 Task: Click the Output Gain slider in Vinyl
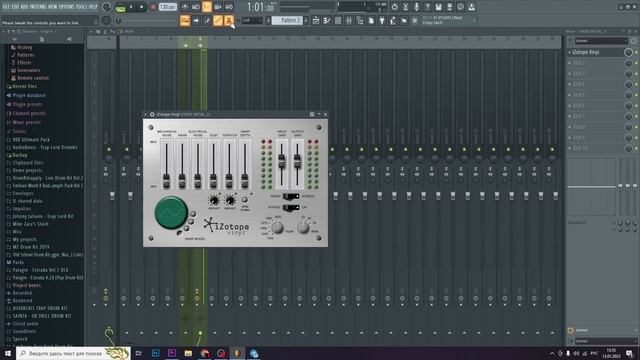click(297, 164)
